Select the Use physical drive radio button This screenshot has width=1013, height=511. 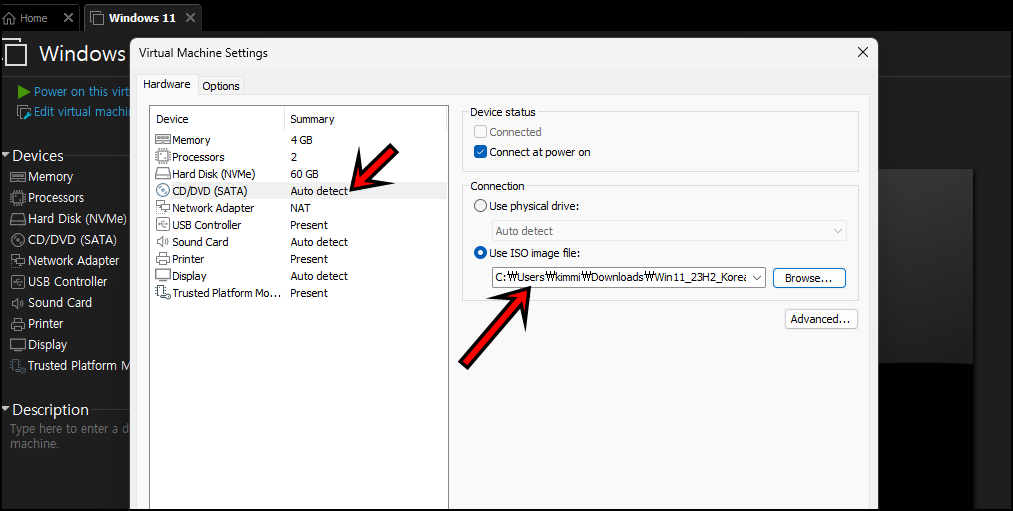pos(480,206)
